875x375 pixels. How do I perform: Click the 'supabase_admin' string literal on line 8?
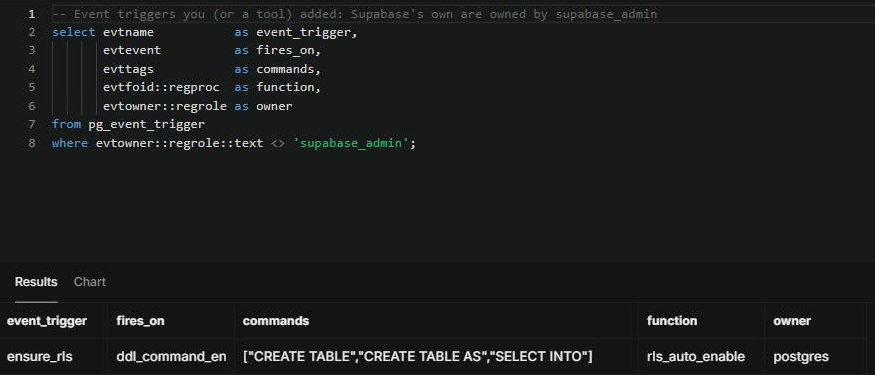pyautogui.click(x=352, y=143)
